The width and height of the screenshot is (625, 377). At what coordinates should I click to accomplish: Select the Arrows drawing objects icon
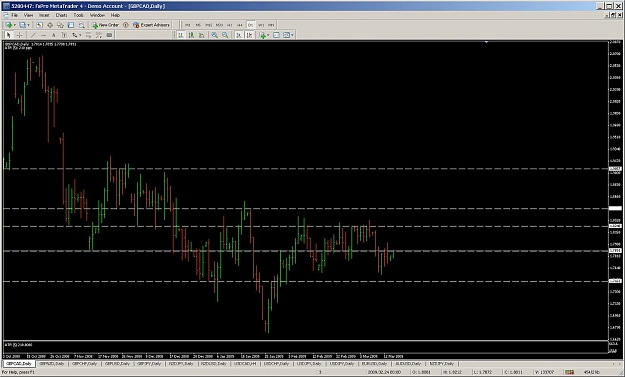tap(75, 35)
